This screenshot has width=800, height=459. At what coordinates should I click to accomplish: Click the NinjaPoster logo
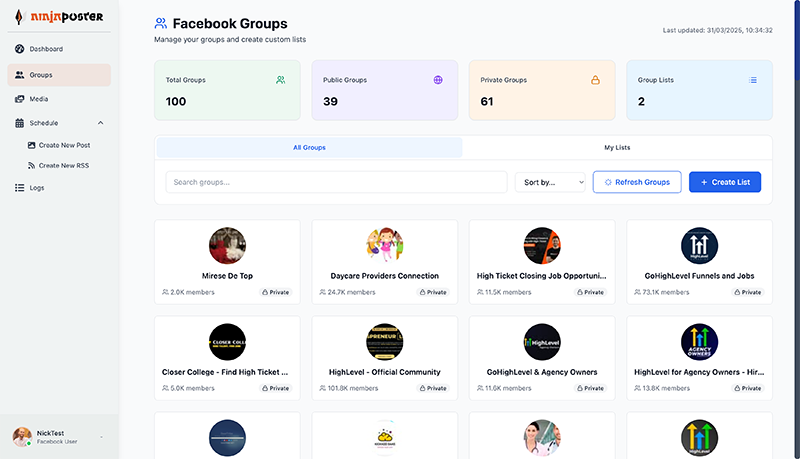point(59,16)
